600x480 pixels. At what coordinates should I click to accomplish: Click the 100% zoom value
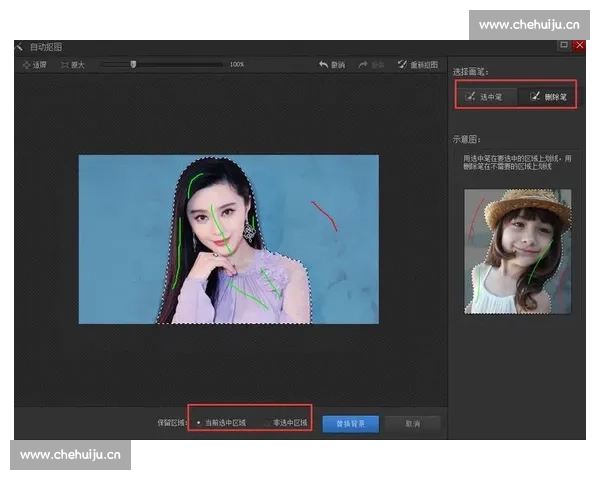[x=237, y=64]
